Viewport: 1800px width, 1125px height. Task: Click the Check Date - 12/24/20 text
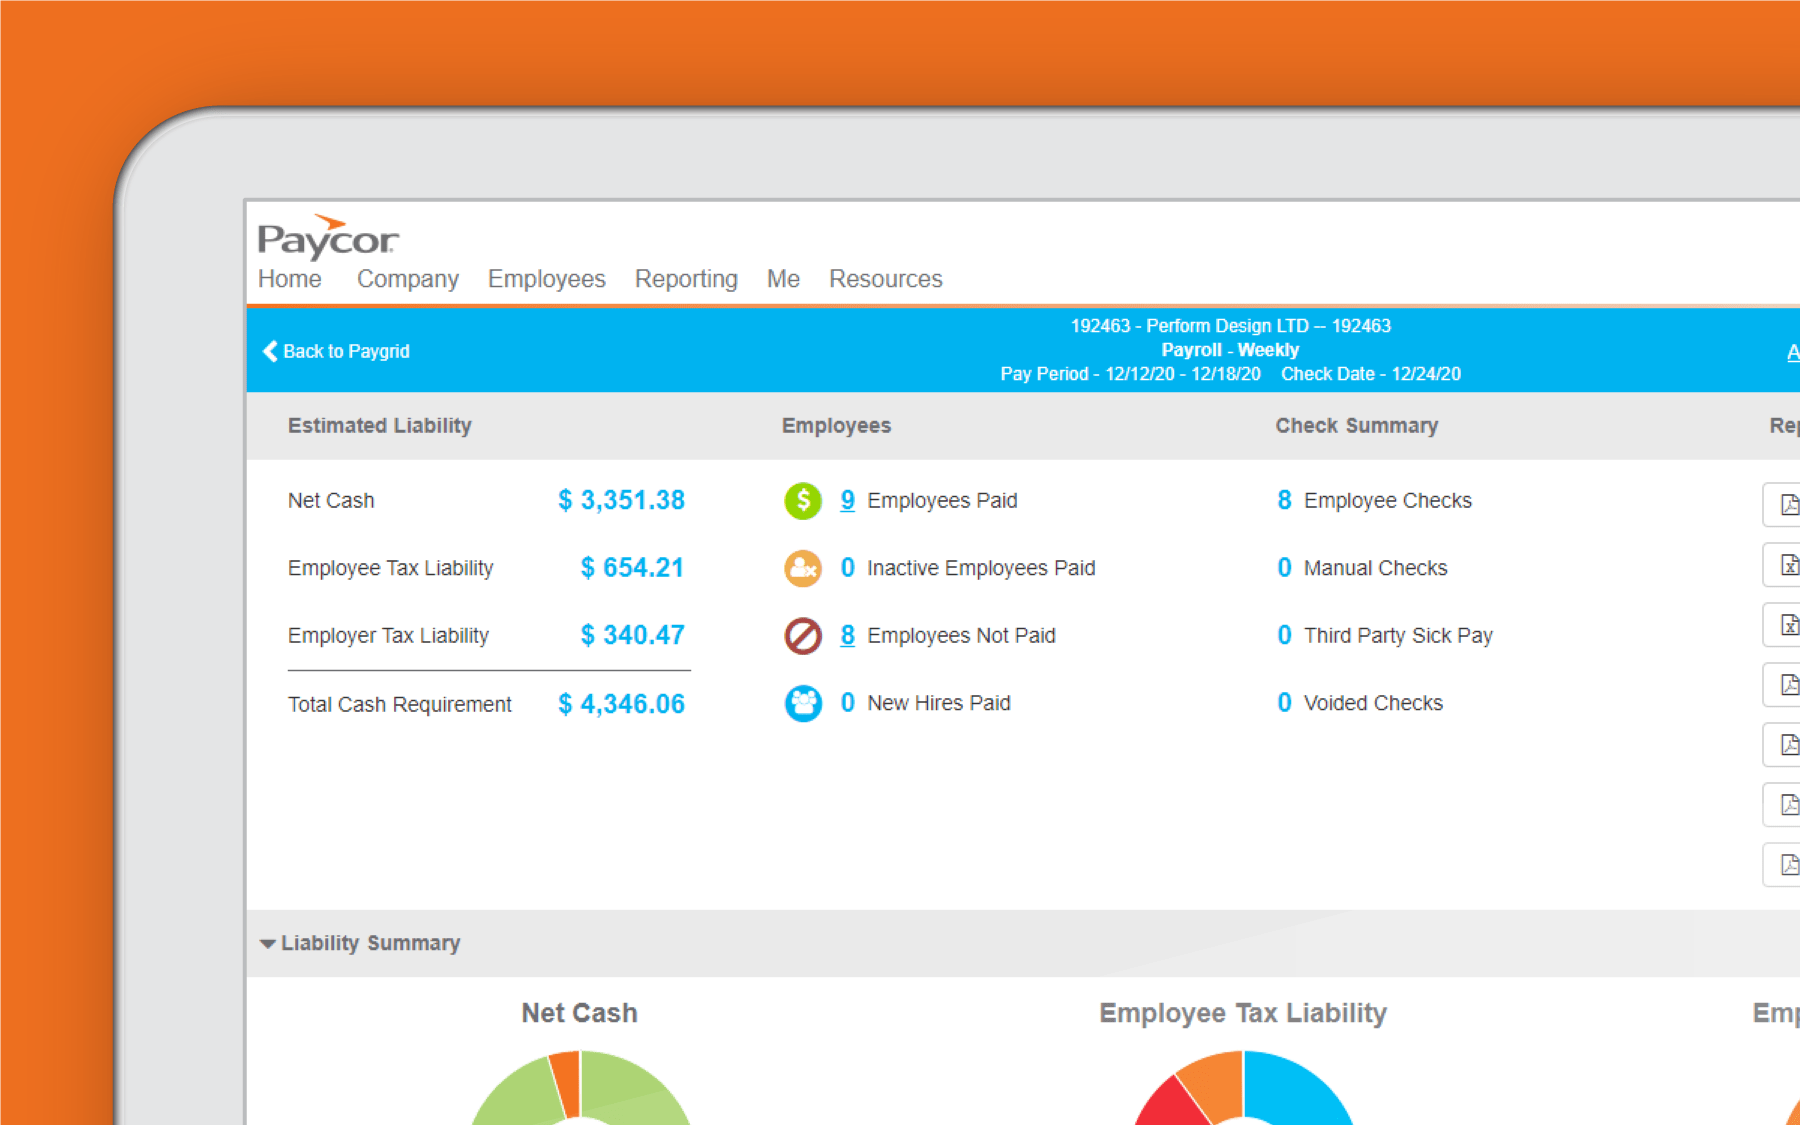[1371, 374]
